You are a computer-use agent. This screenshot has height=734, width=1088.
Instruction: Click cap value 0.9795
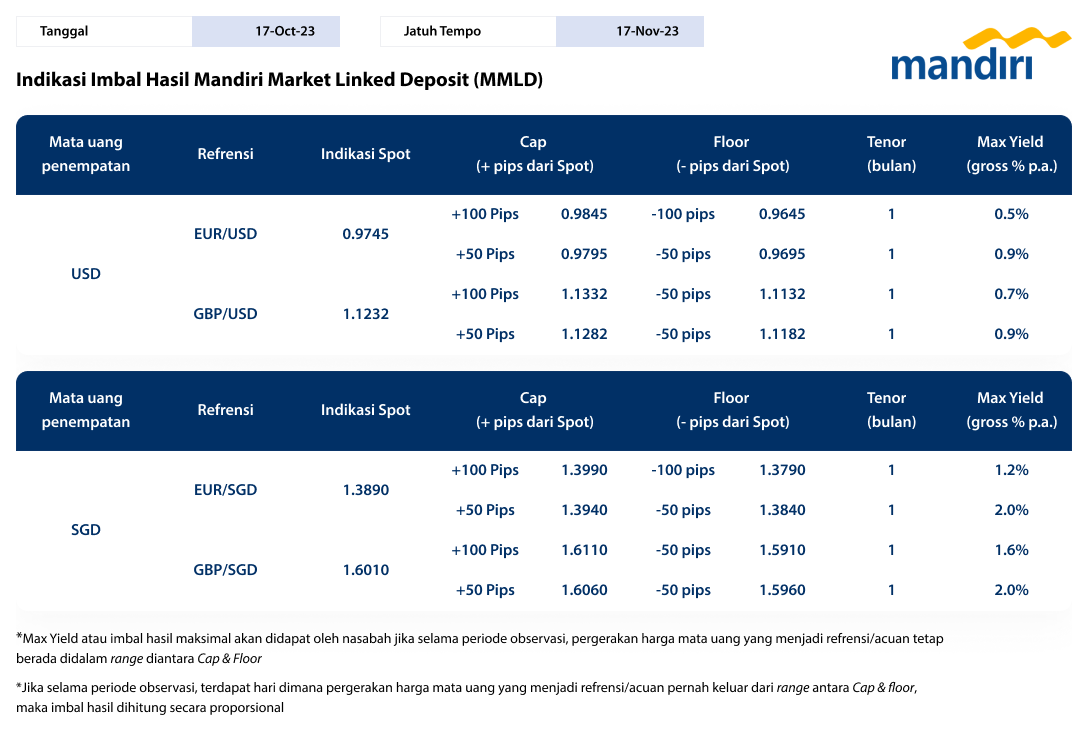click(x=584, y=254)
